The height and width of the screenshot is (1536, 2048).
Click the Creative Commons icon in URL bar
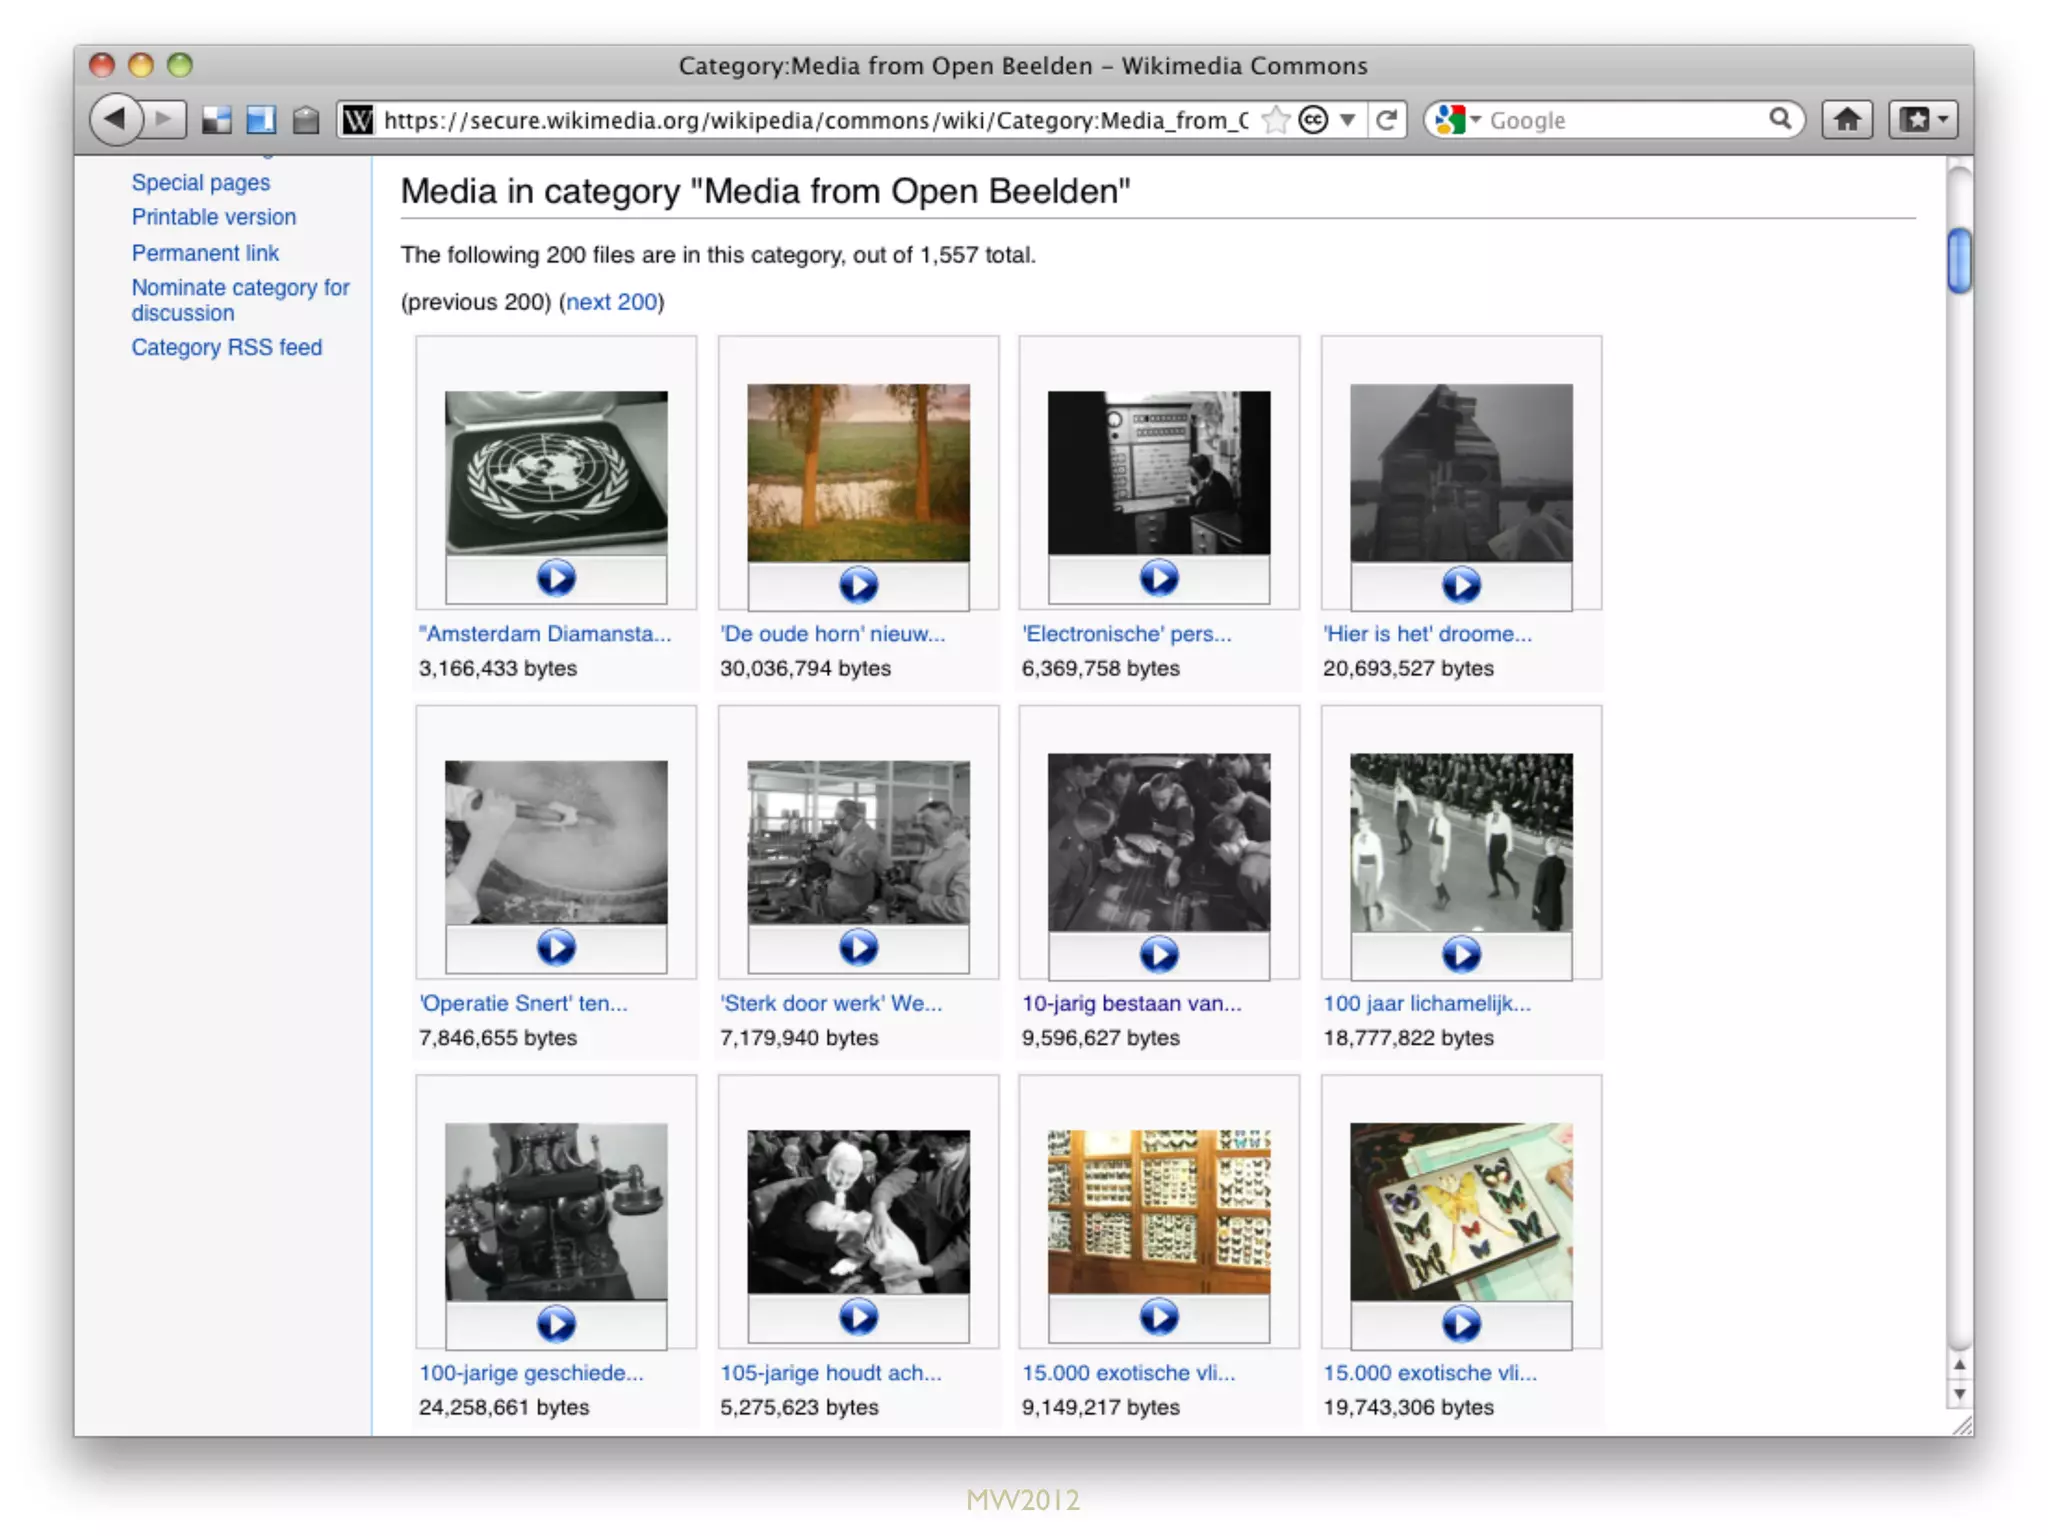click(x=1313, y=120)
